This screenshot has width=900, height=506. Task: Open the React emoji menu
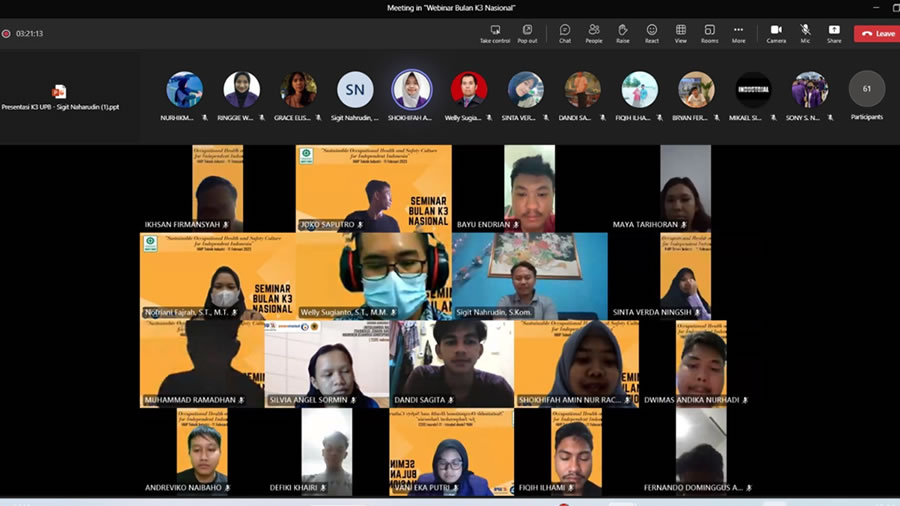coord(652,33)
